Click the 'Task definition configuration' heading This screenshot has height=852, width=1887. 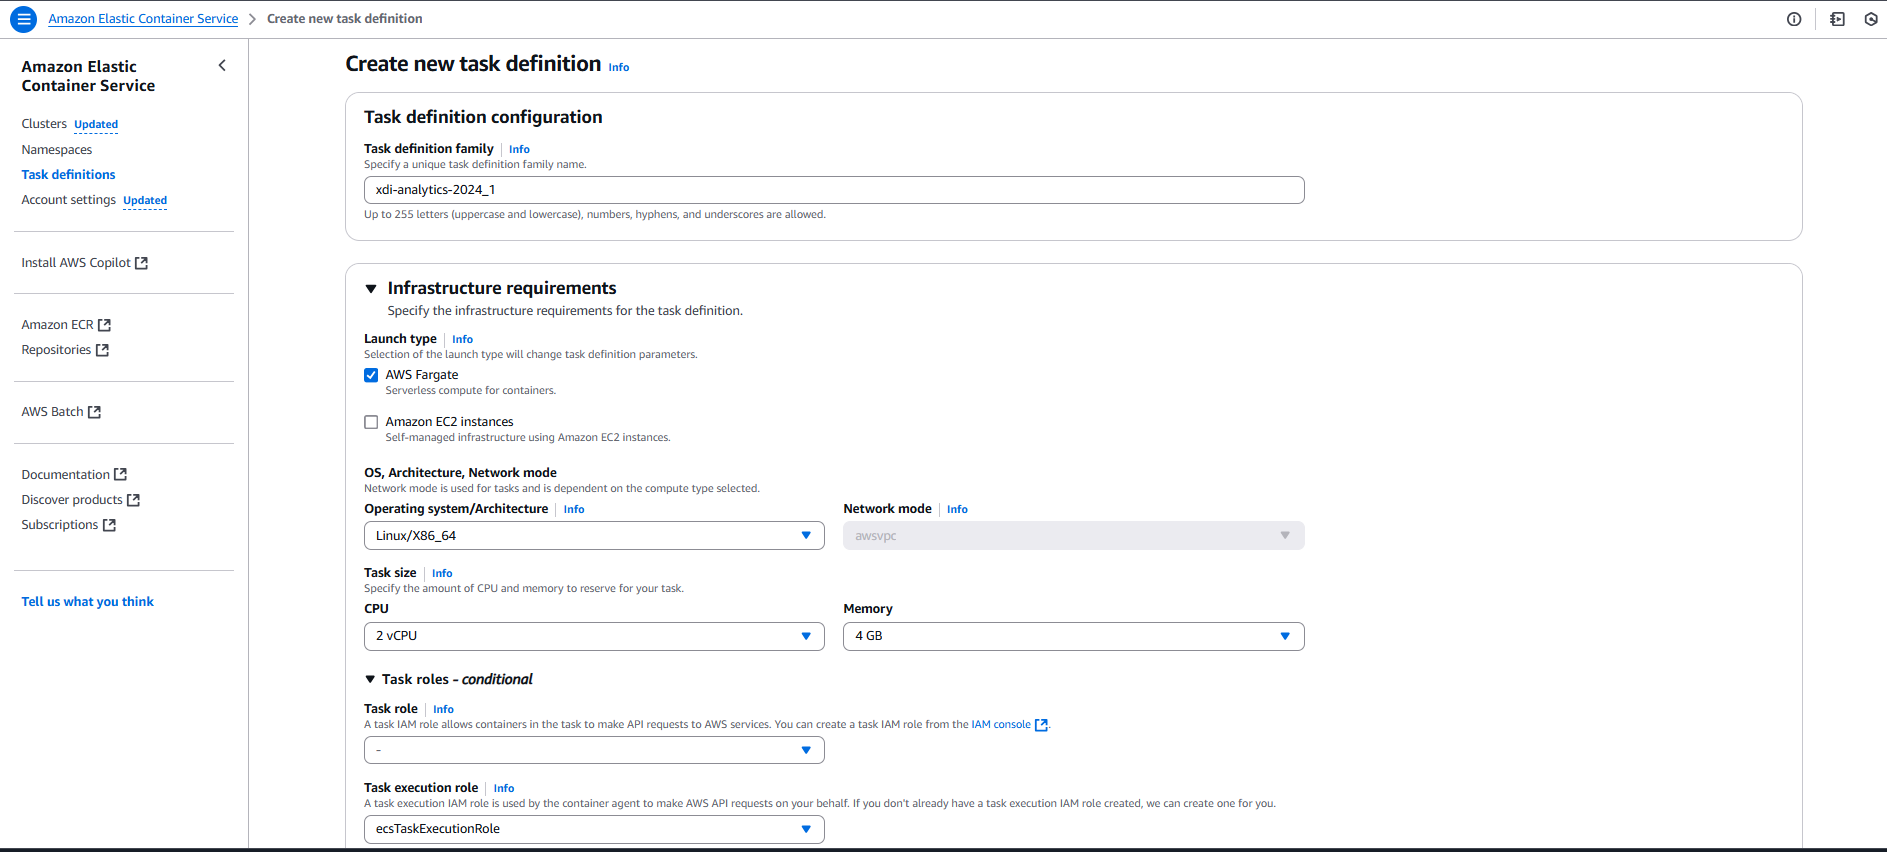point(483,117)
